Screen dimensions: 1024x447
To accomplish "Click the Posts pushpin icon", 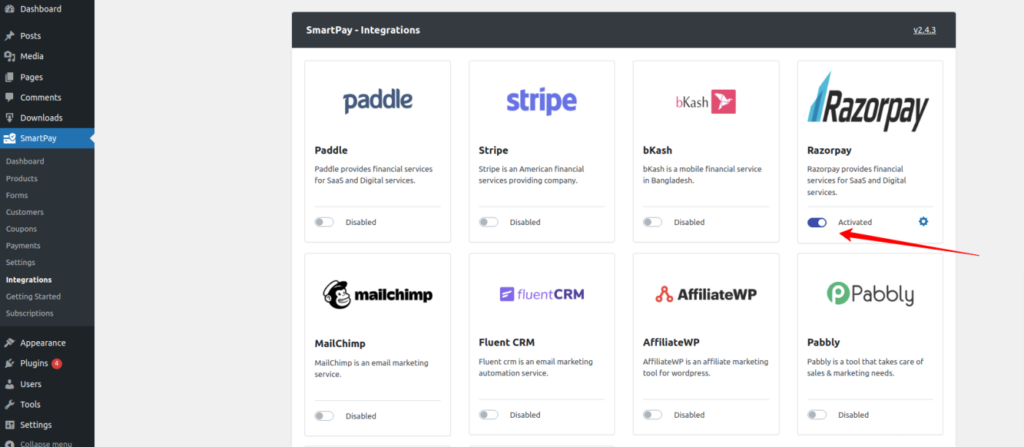I will tap(9, 36).
